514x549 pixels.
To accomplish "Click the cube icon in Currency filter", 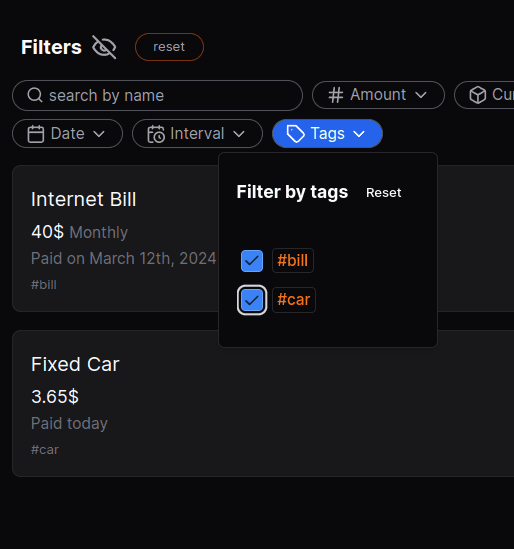I will tap(478, 95).
